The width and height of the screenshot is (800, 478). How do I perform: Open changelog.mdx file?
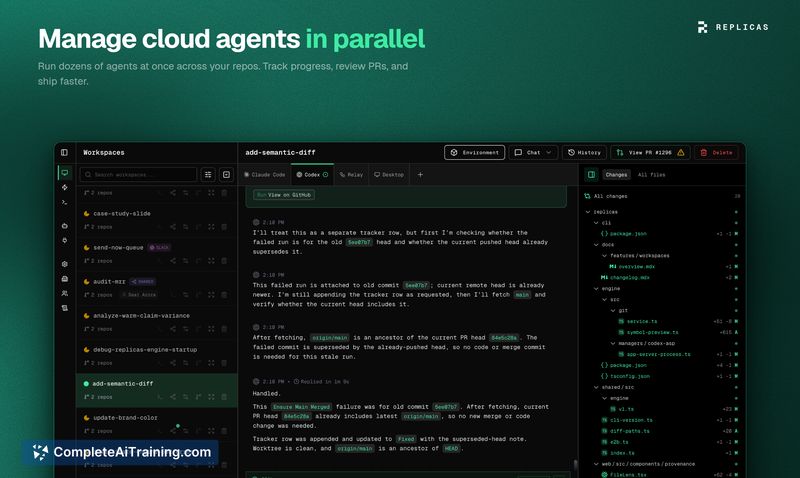[632, 278]
